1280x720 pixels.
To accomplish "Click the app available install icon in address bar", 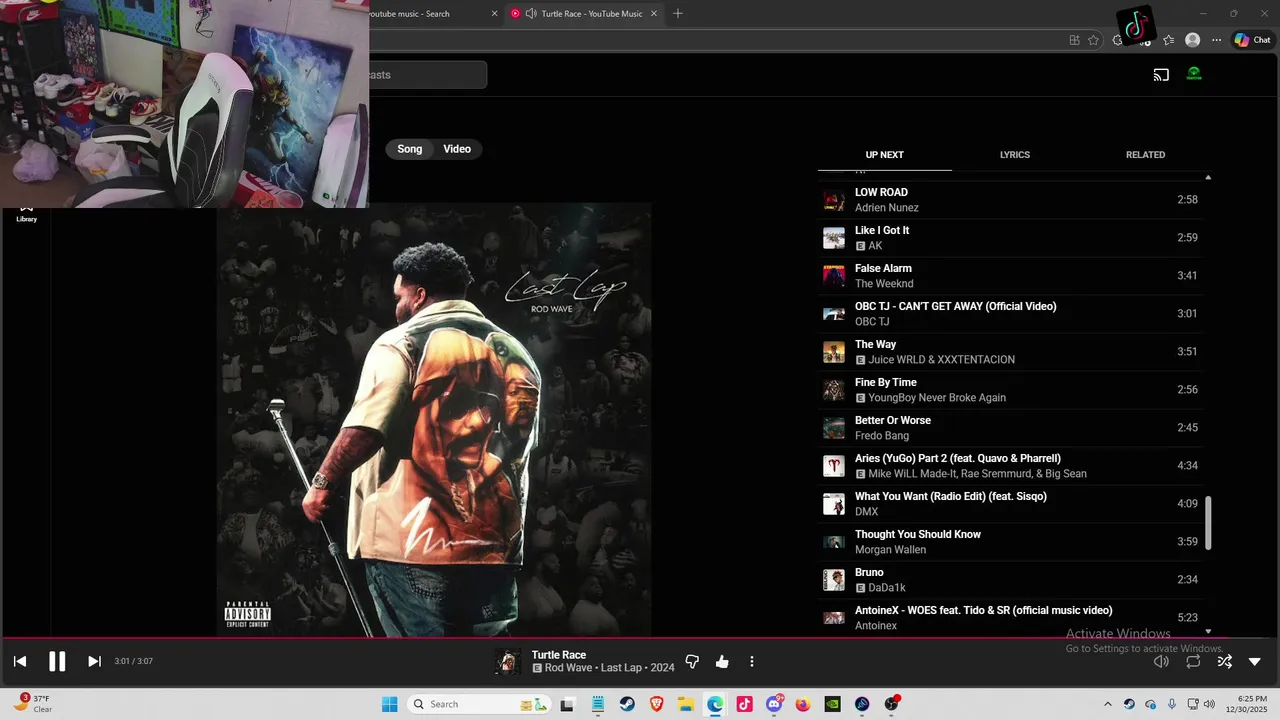I will coord(1074,40).
